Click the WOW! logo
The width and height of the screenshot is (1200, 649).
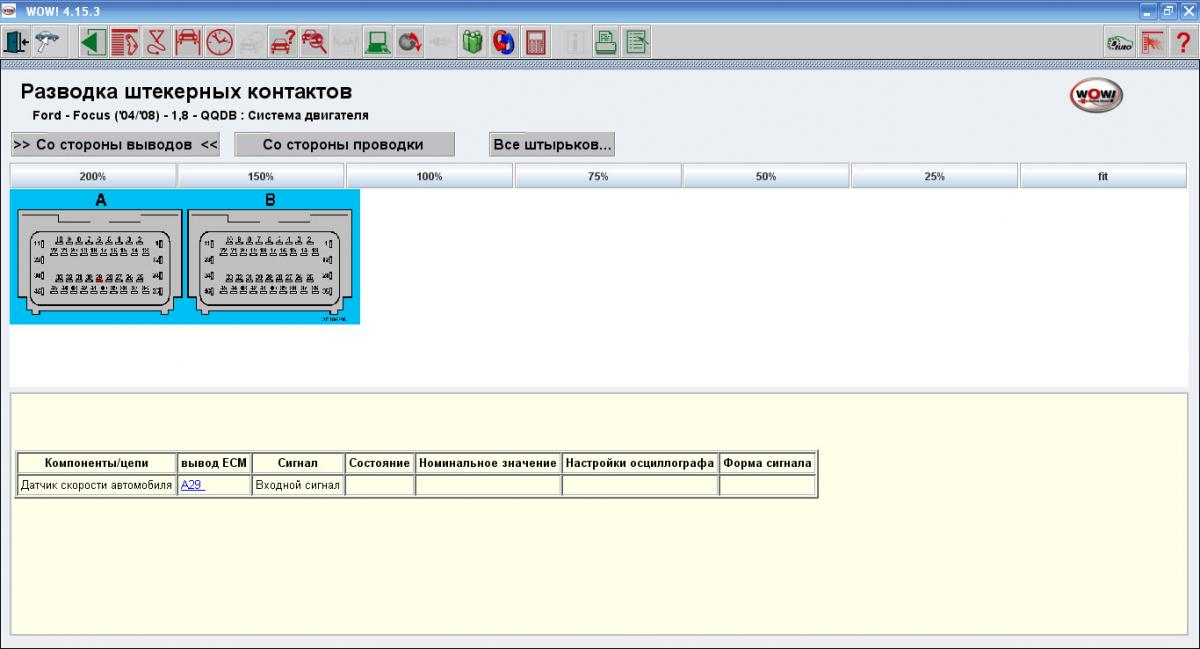coord(1097,96)
